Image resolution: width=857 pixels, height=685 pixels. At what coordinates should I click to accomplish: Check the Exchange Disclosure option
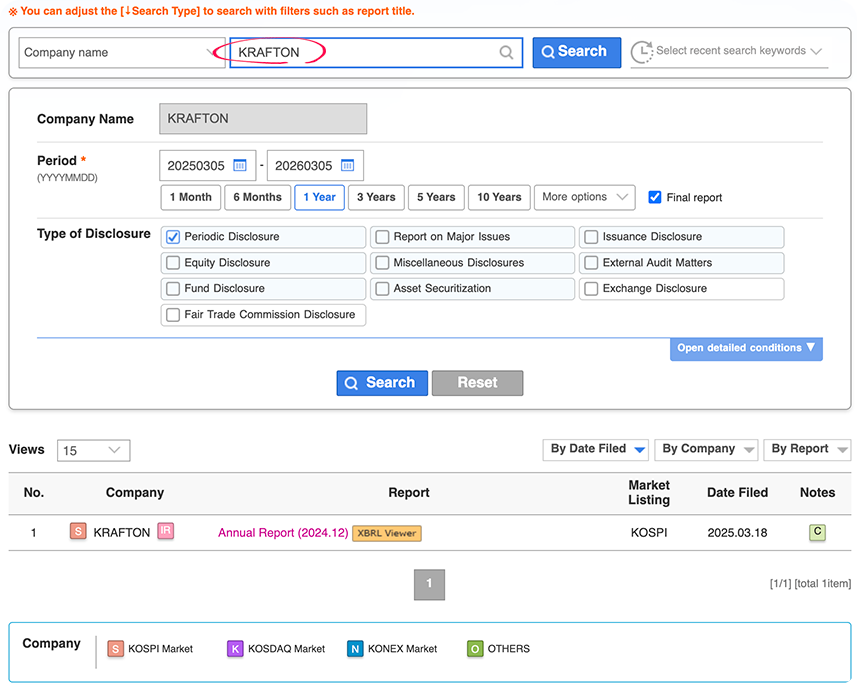point(591,289)
